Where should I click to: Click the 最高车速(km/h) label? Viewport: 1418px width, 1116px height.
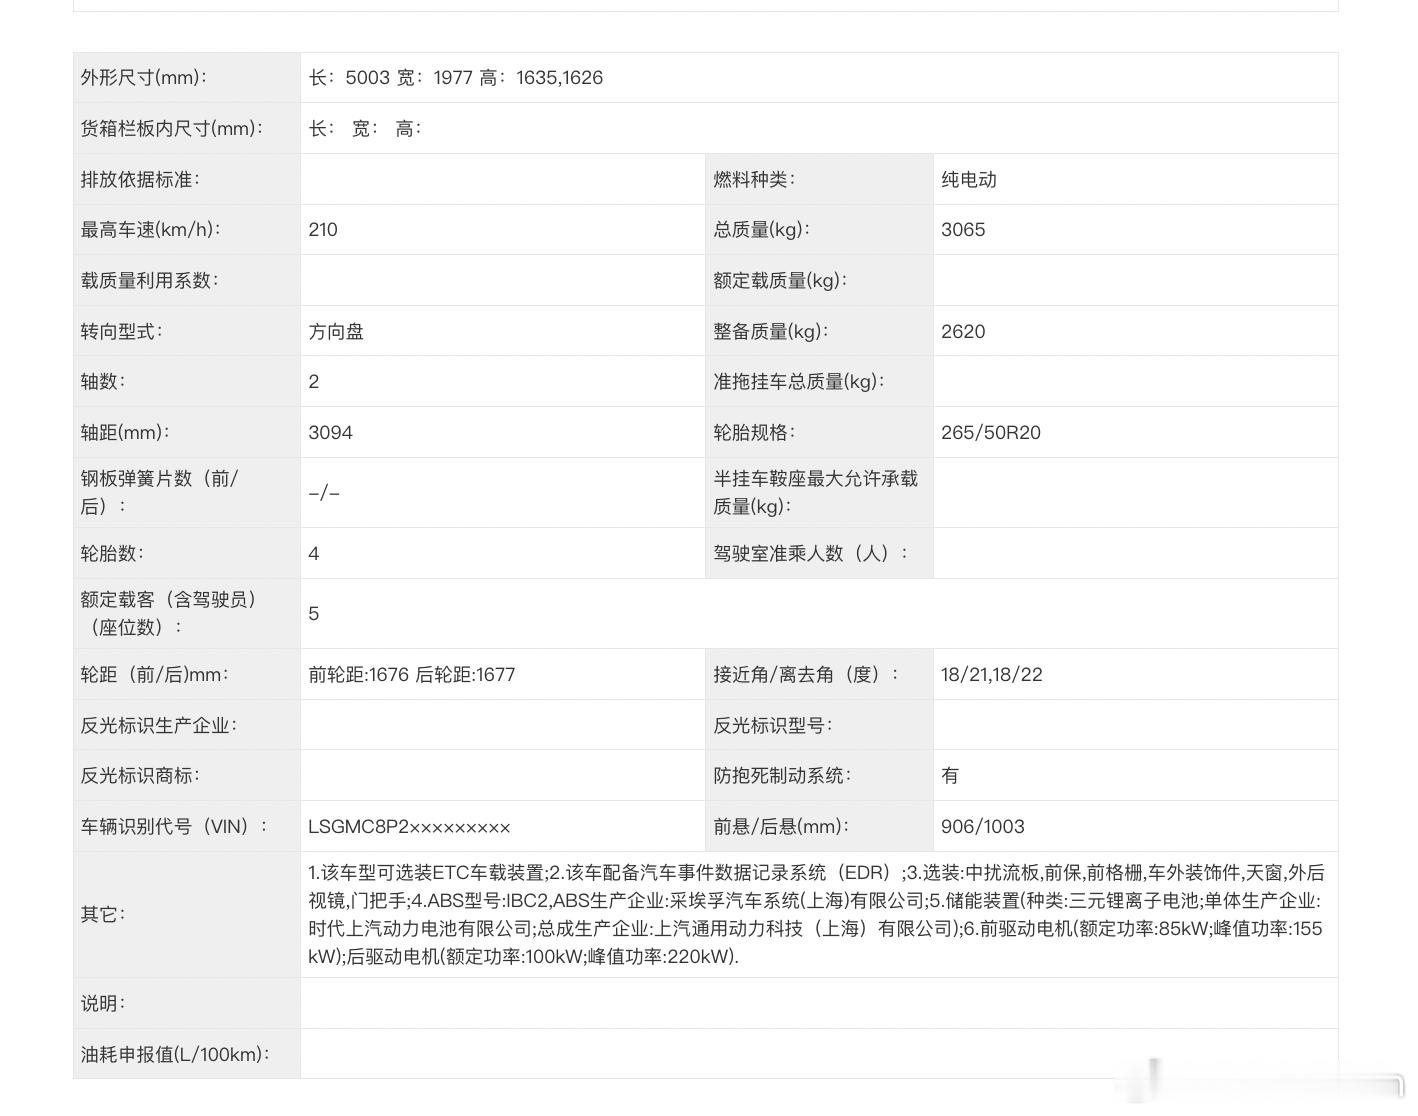[x=151, y=230]
